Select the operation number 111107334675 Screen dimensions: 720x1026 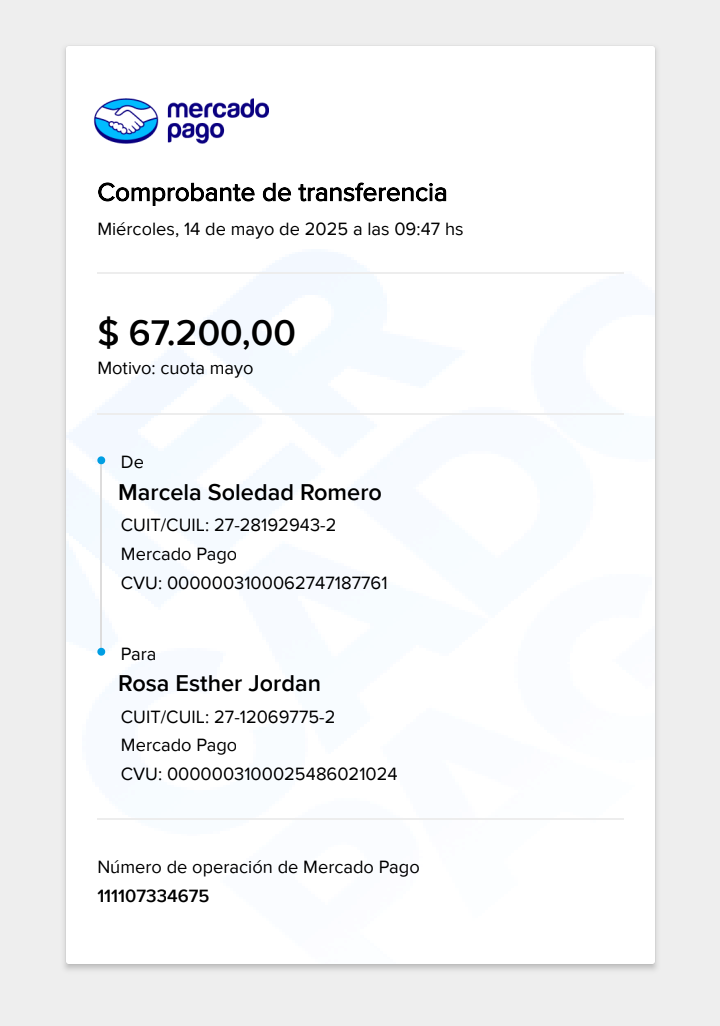click(153, 896)
